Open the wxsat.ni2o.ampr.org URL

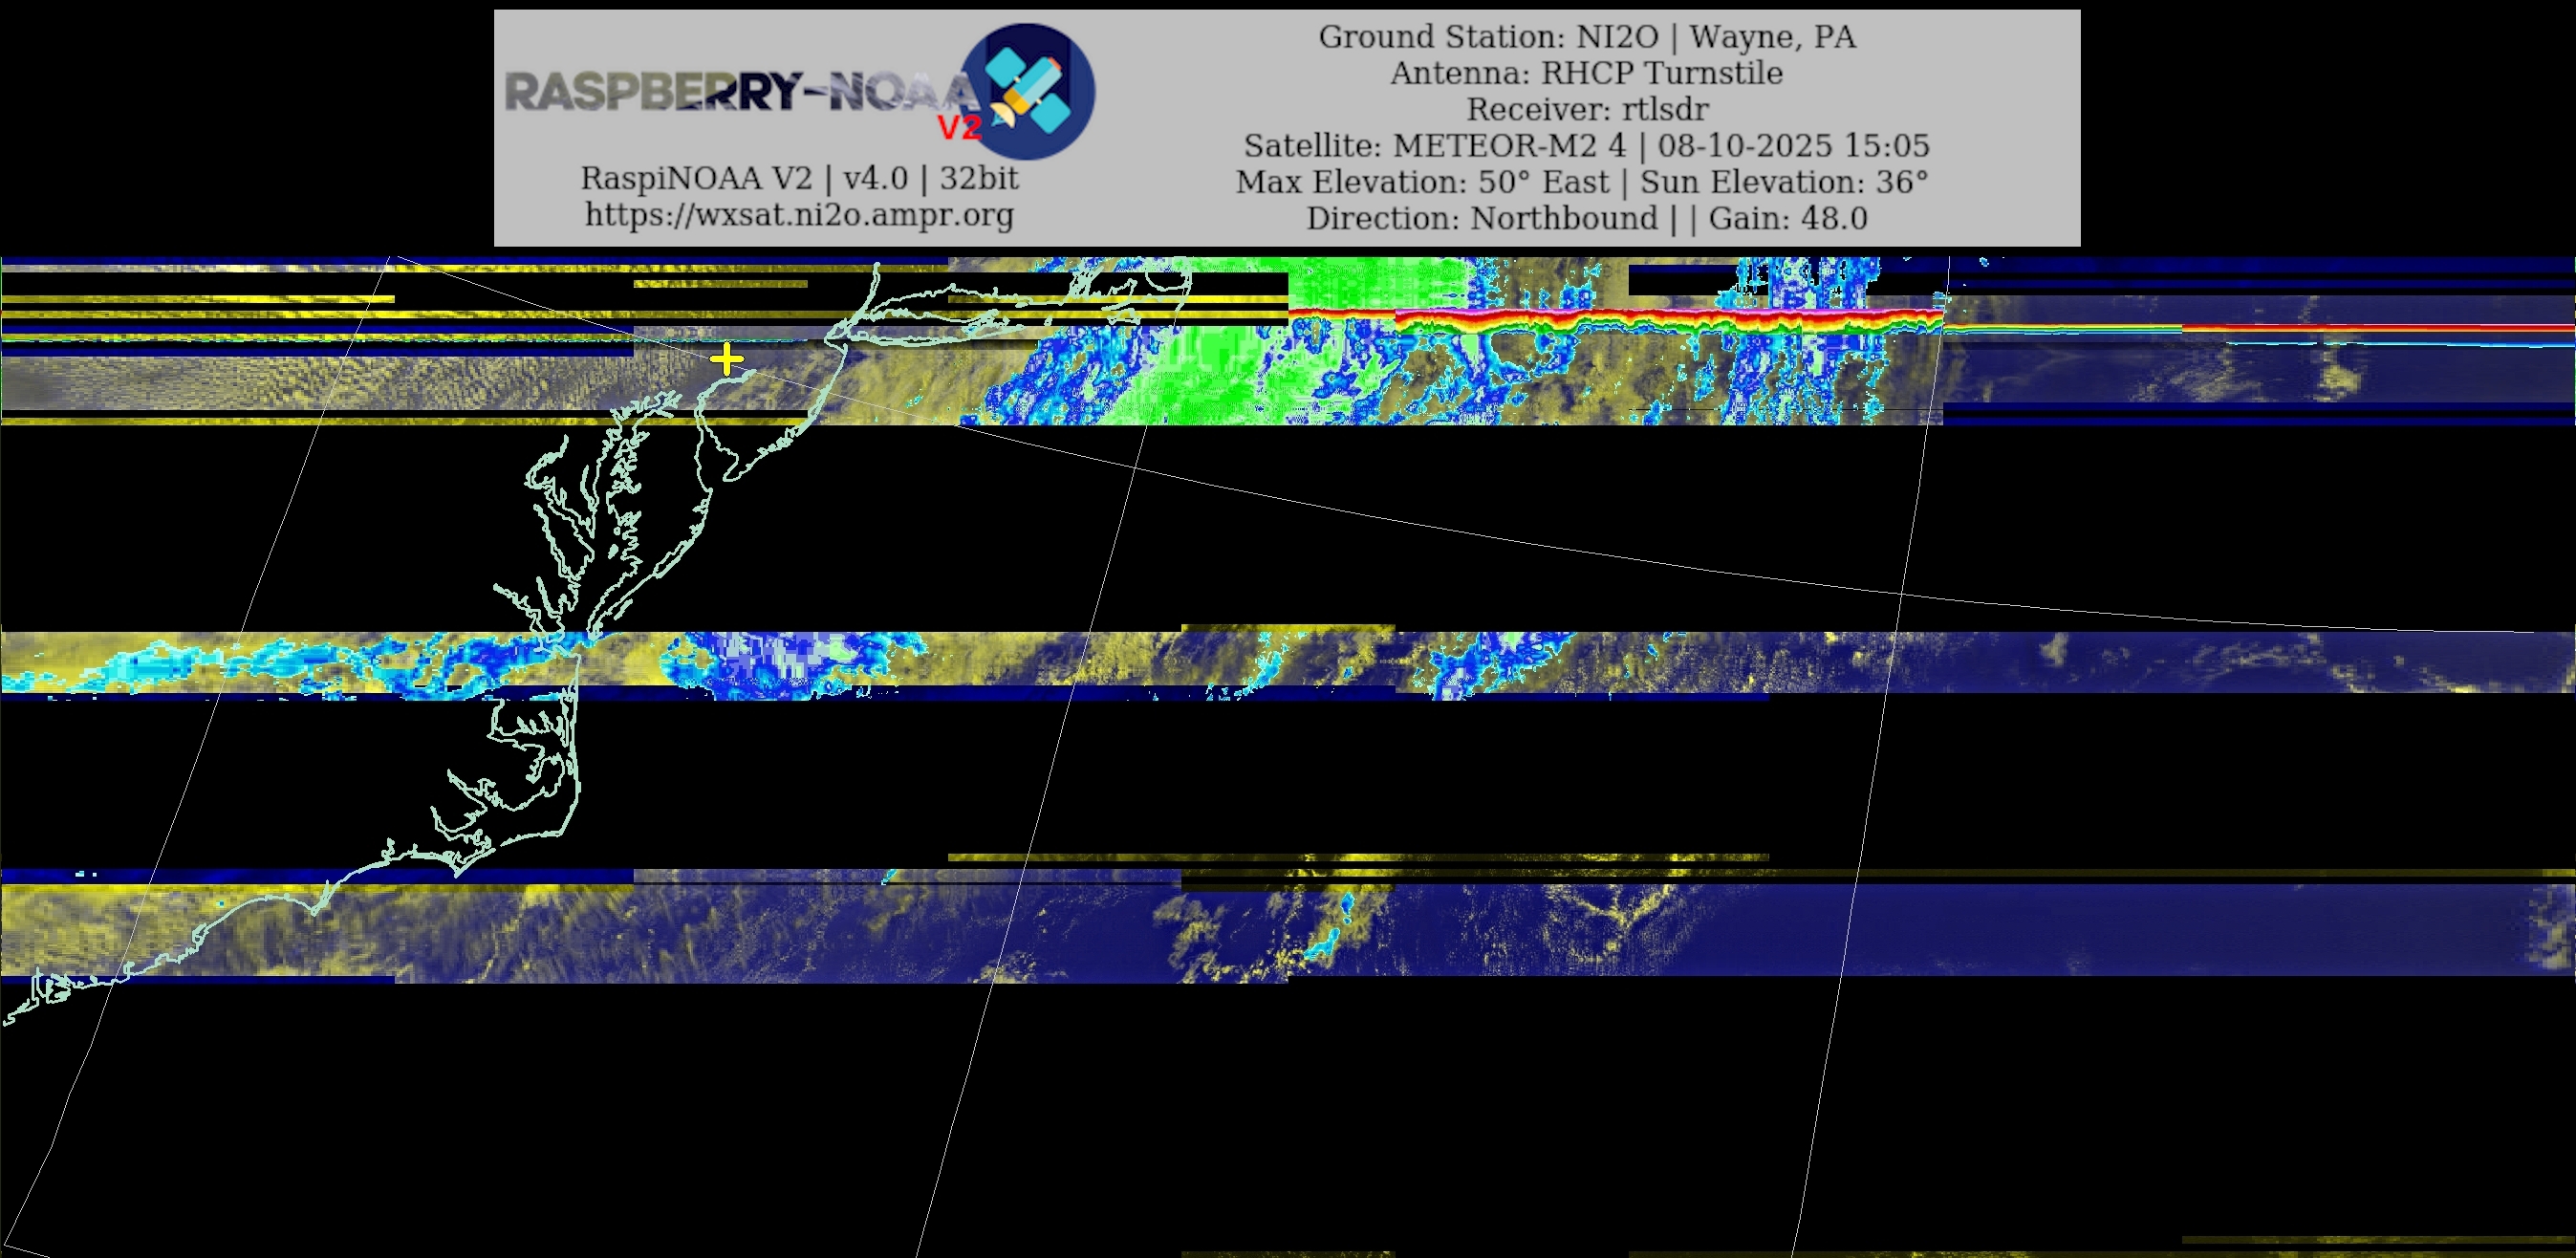(799, 214)
